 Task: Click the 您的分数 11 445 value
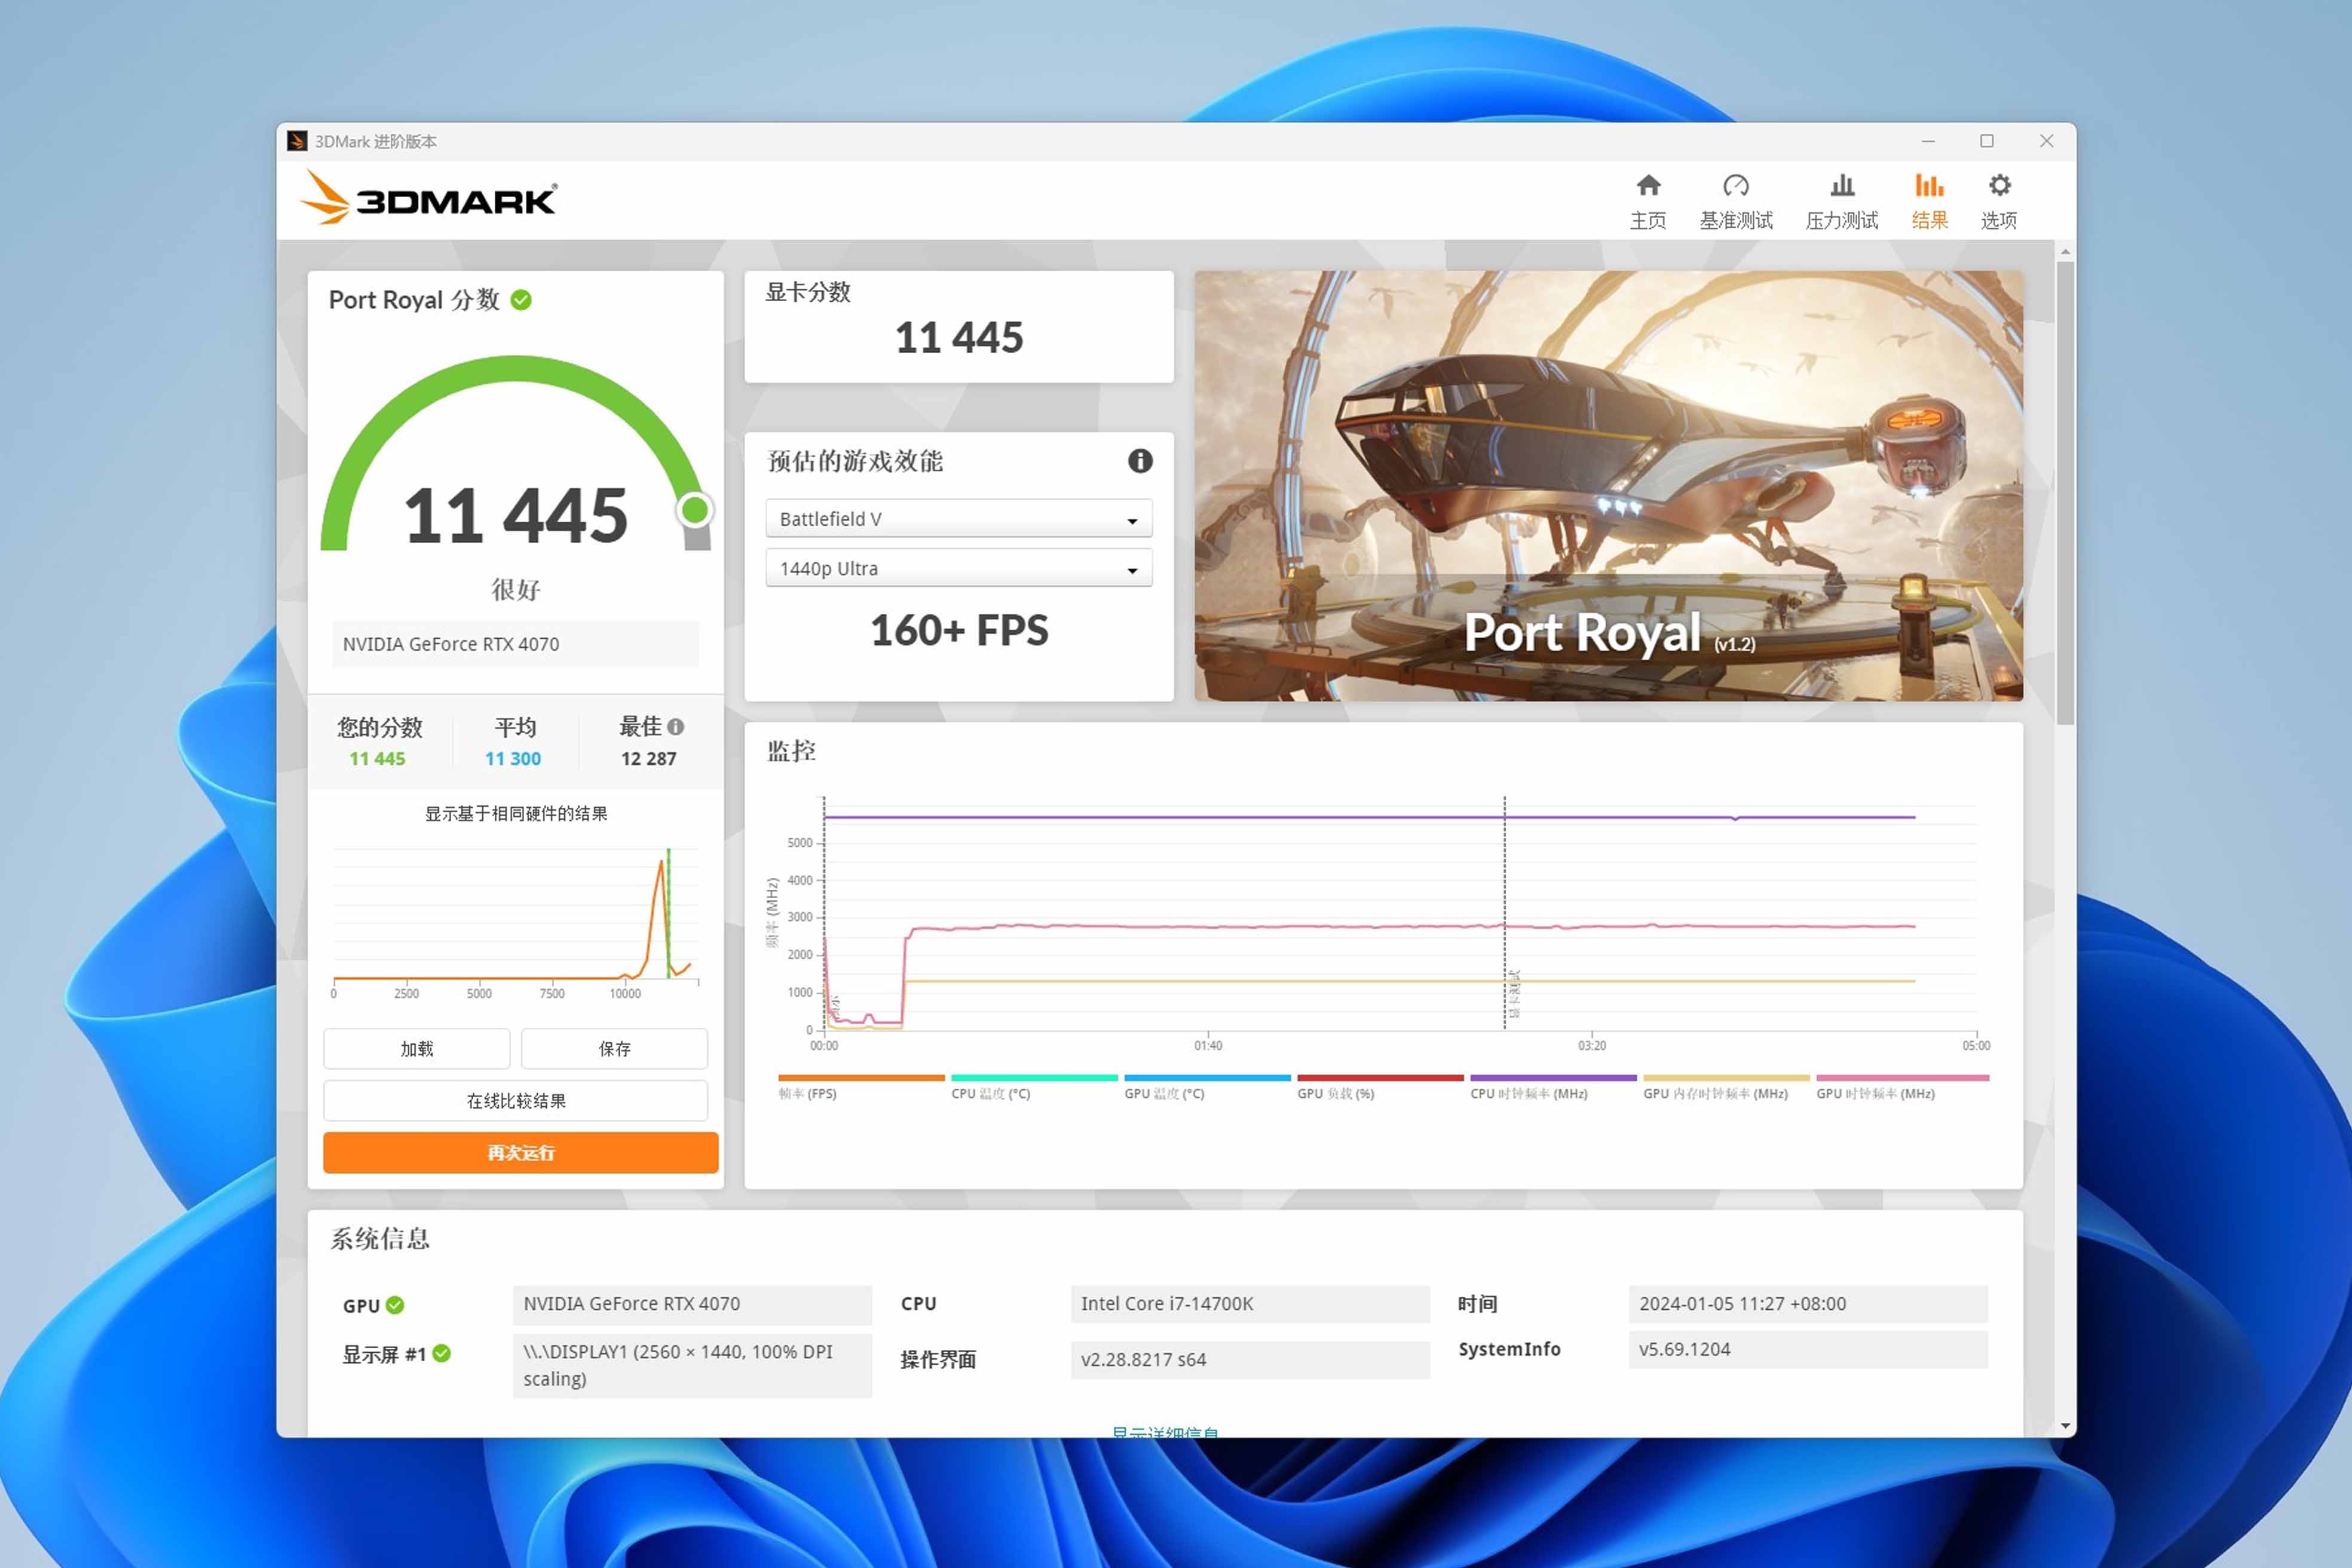[x=377, y=759]
